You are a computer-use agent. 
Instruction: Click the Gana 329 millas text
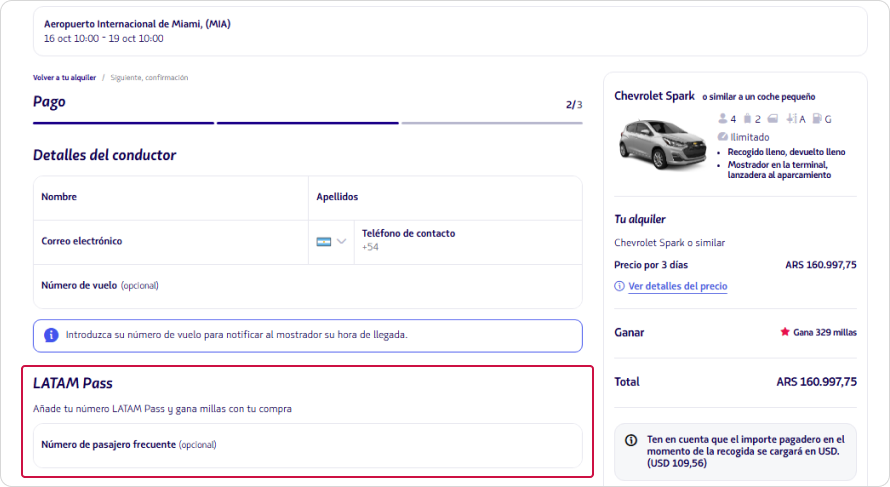point(825,332)
